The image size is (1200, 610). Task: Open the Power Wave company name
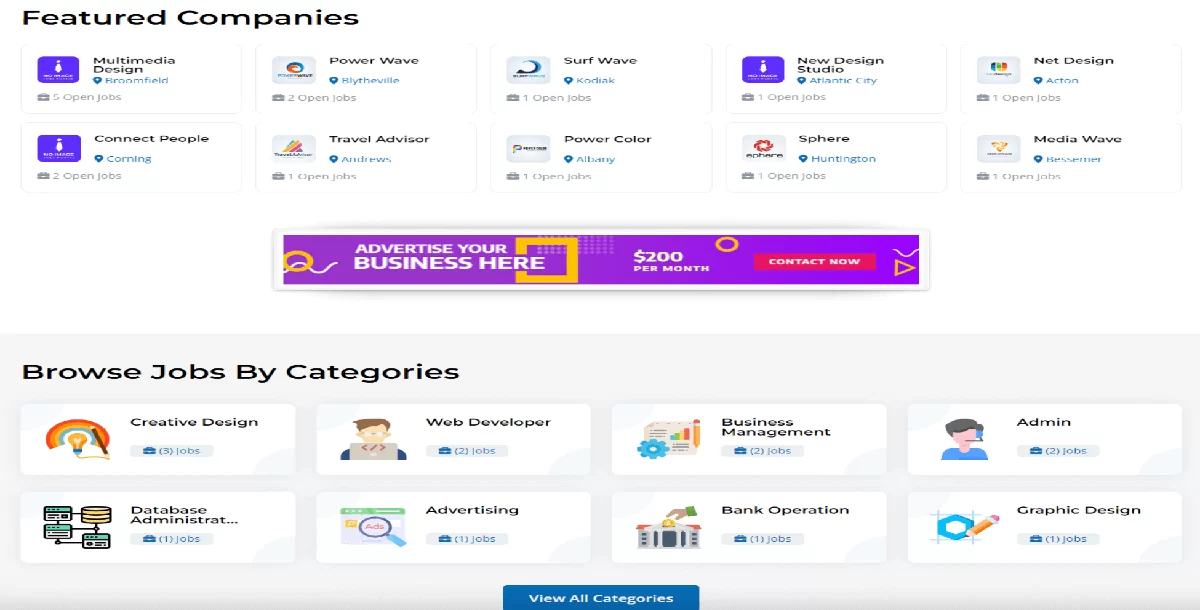(374, 61)
